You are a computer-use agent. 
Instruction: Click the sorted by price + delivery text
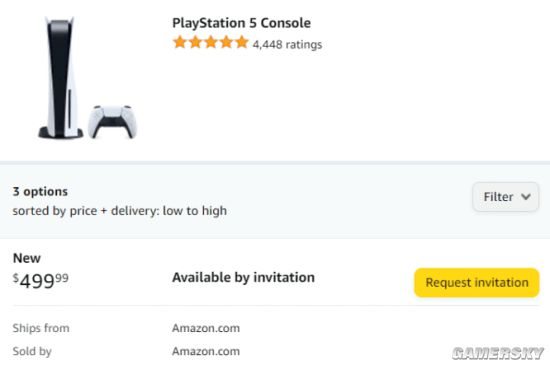120,211
